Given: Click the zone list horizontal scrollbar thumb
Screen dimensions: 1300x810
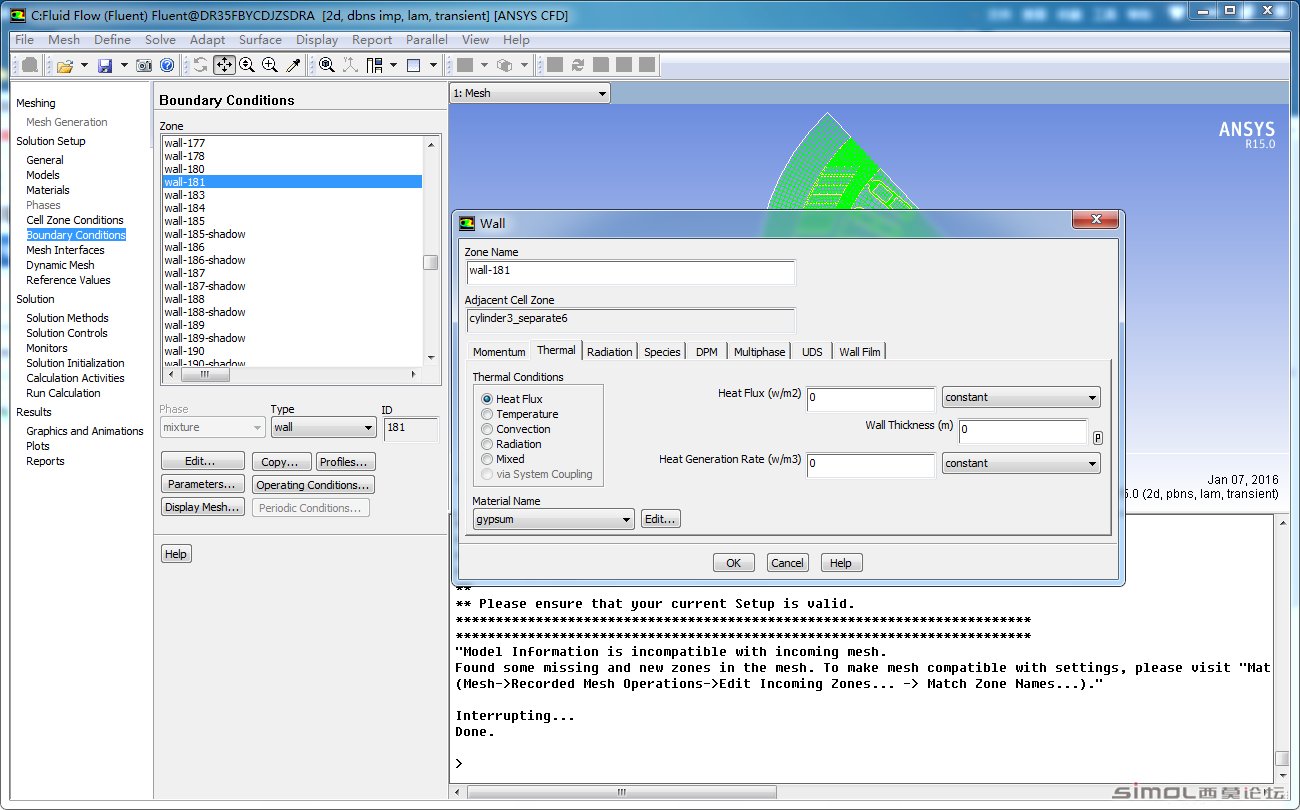Looking at the screenshot, I should [x=205, y=375].
